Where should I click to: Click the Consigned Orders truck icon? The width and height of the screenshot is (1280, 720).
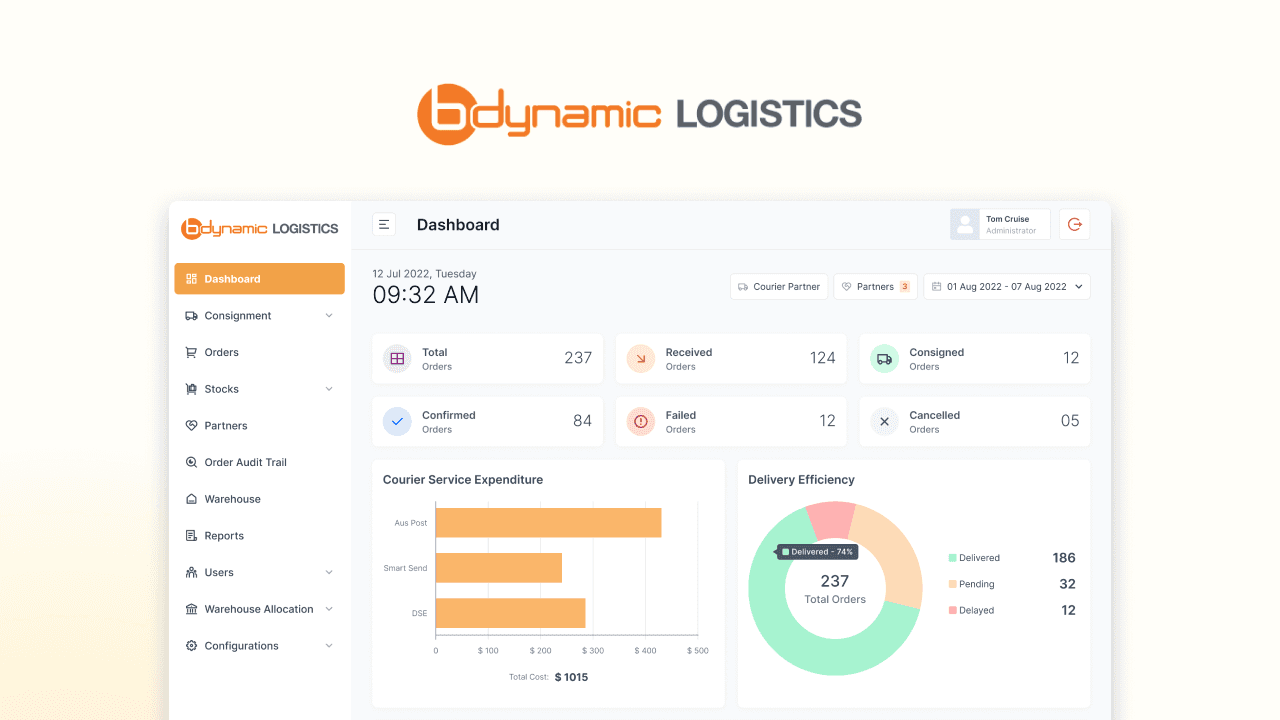point(884,358)
